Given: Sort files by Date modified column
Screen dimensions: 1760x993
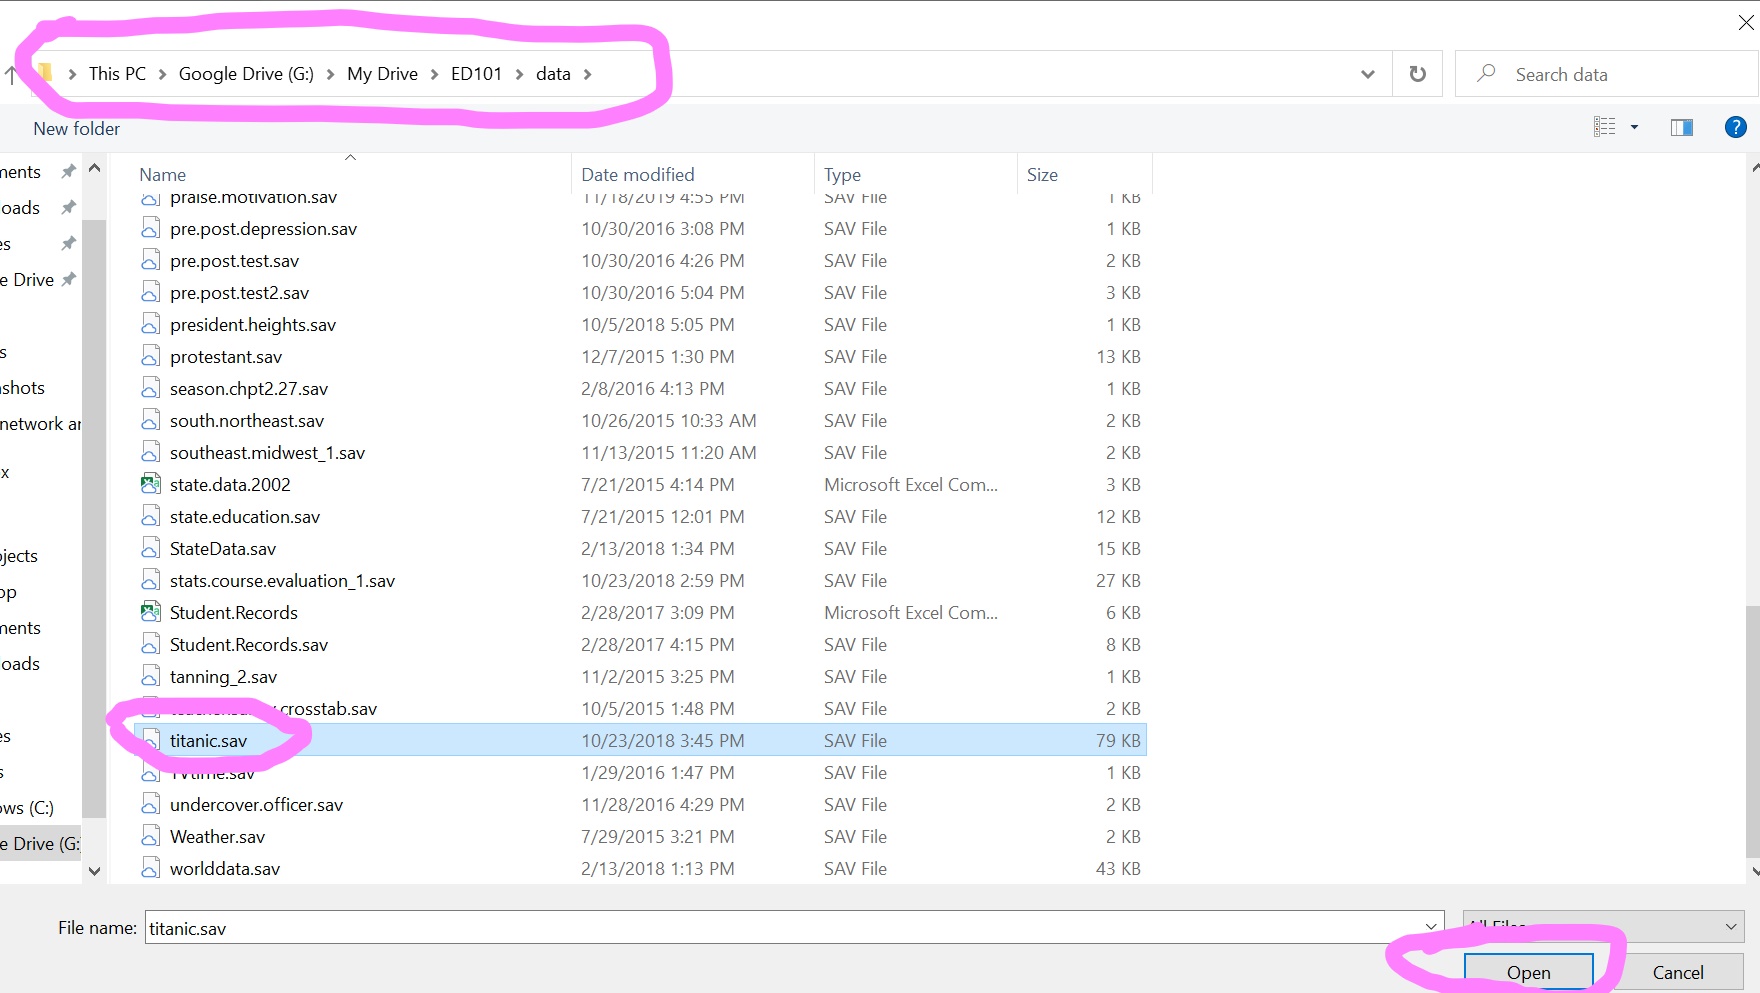Looking at the screenshot, I should click(x=637, y=175).
